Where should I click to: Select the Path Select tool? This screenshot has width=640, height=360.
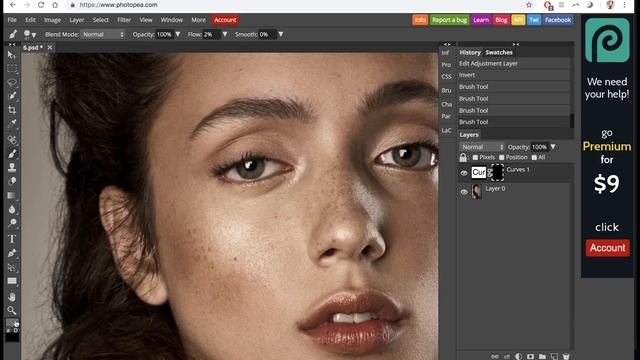click(x=12, y=267)
